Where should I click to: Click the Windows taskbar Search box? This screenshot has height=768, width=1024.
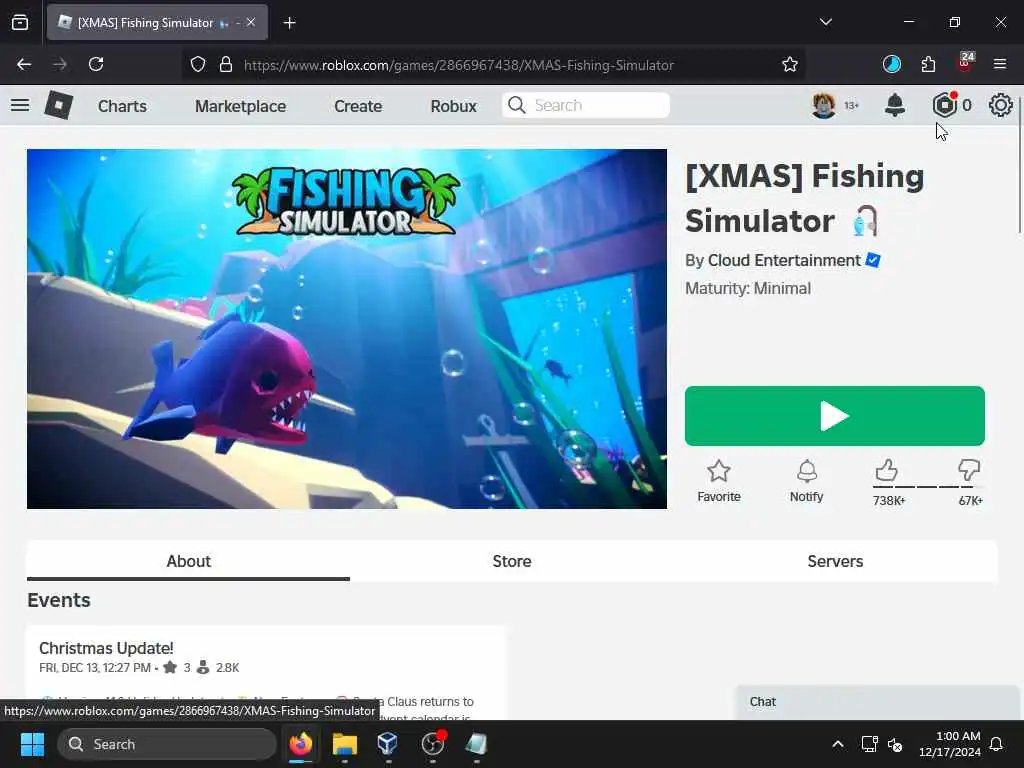coord(167,744)
